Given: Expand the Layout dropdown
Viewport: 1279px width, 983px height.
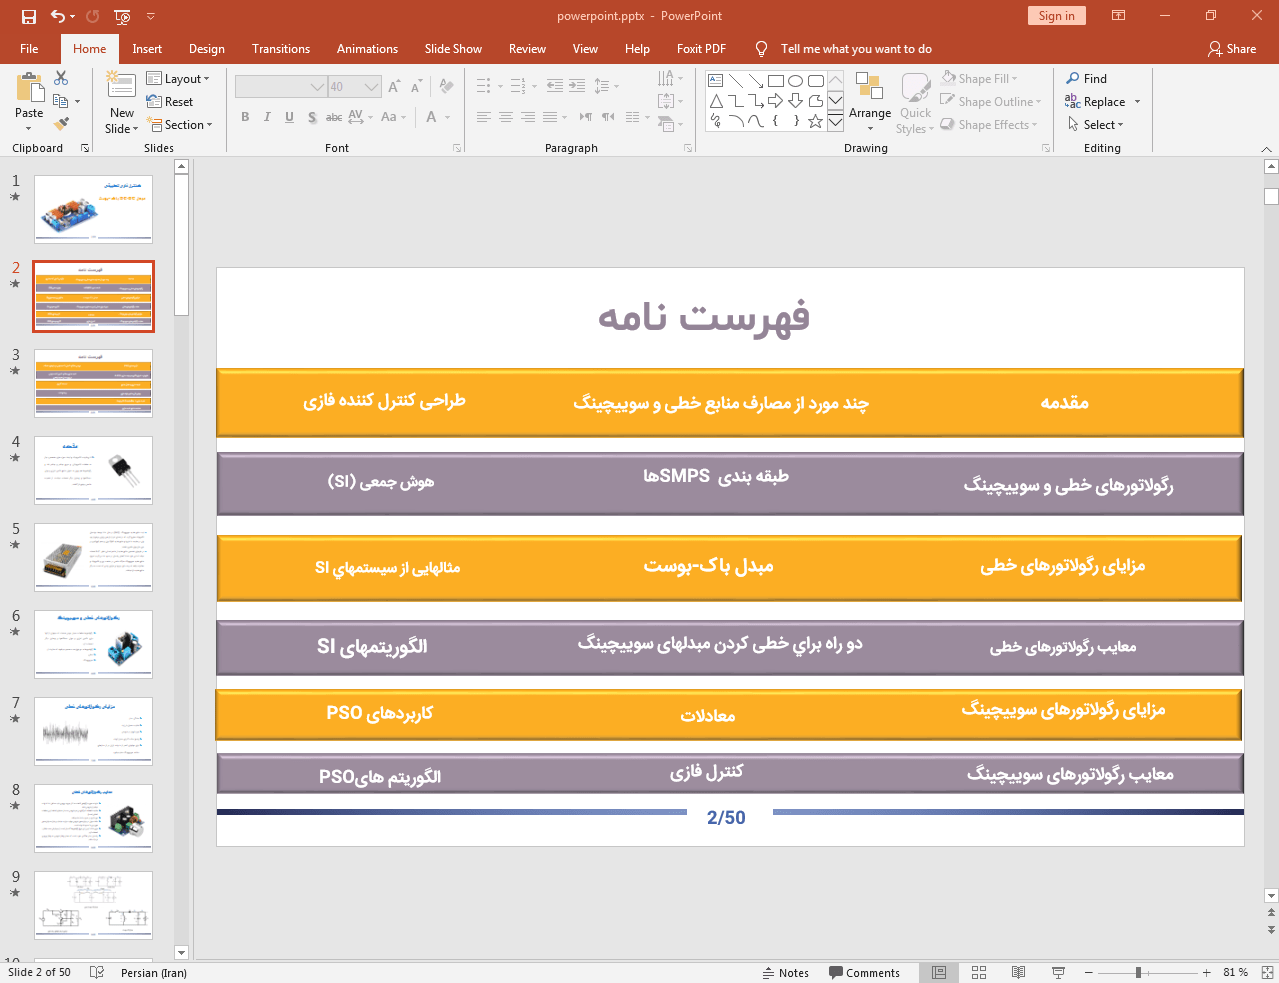Looking at the screenshot, I should click(x=178, y=79).
